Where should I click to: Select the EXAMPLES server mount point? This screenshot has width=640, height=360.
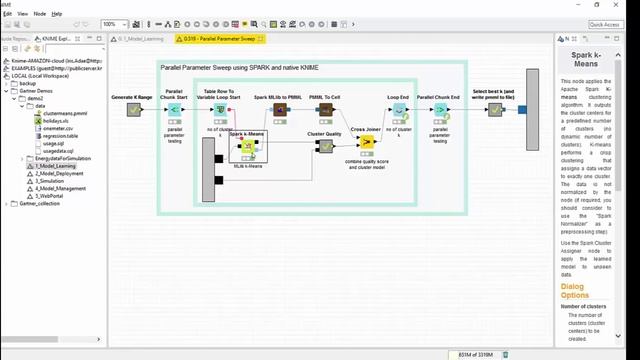click(x=53, y=69)
